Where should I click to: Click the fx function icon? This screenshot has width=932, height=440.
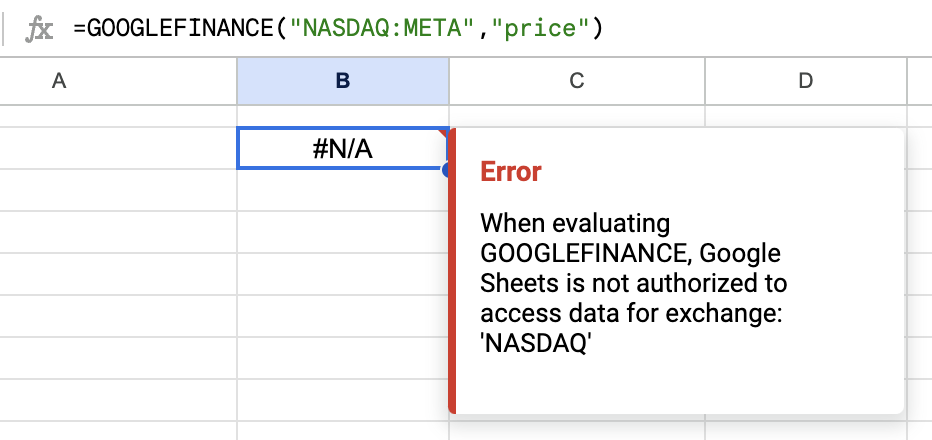coord(39,29)
